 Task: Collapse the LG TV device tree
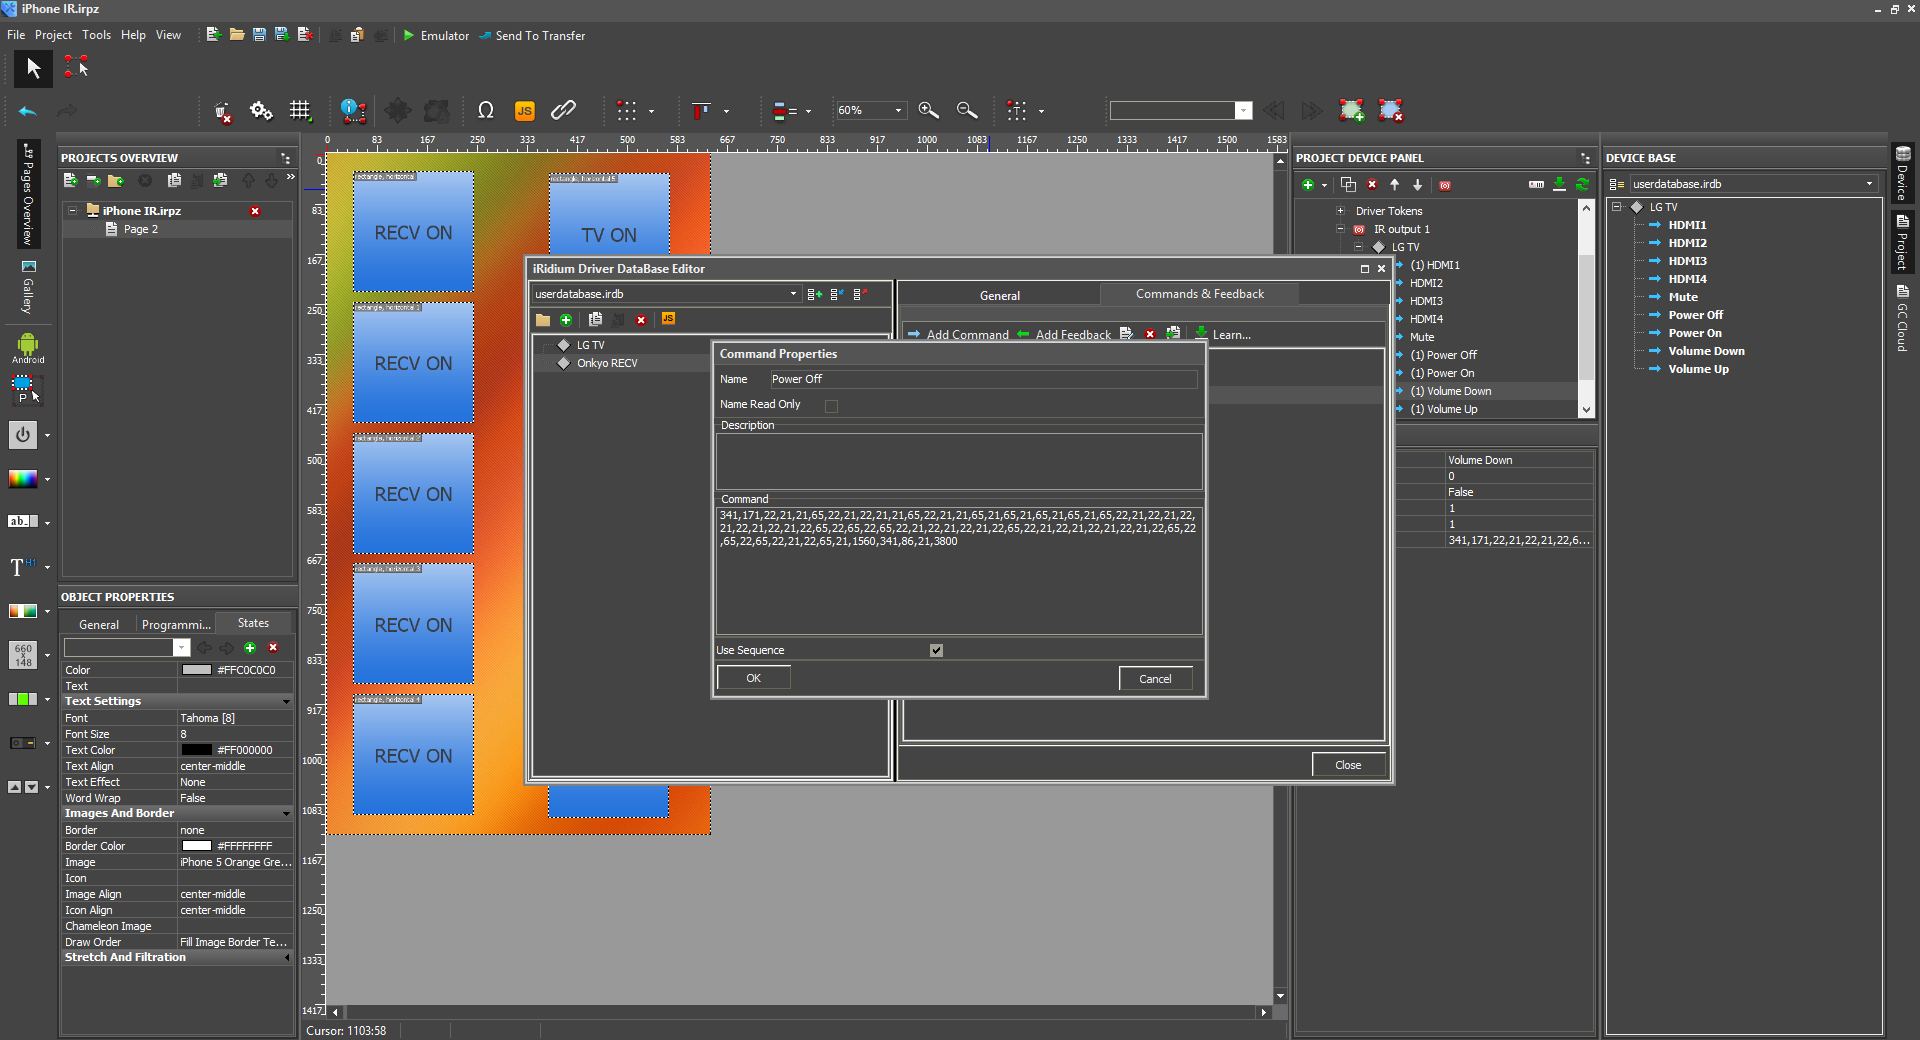click(1616, 207)
